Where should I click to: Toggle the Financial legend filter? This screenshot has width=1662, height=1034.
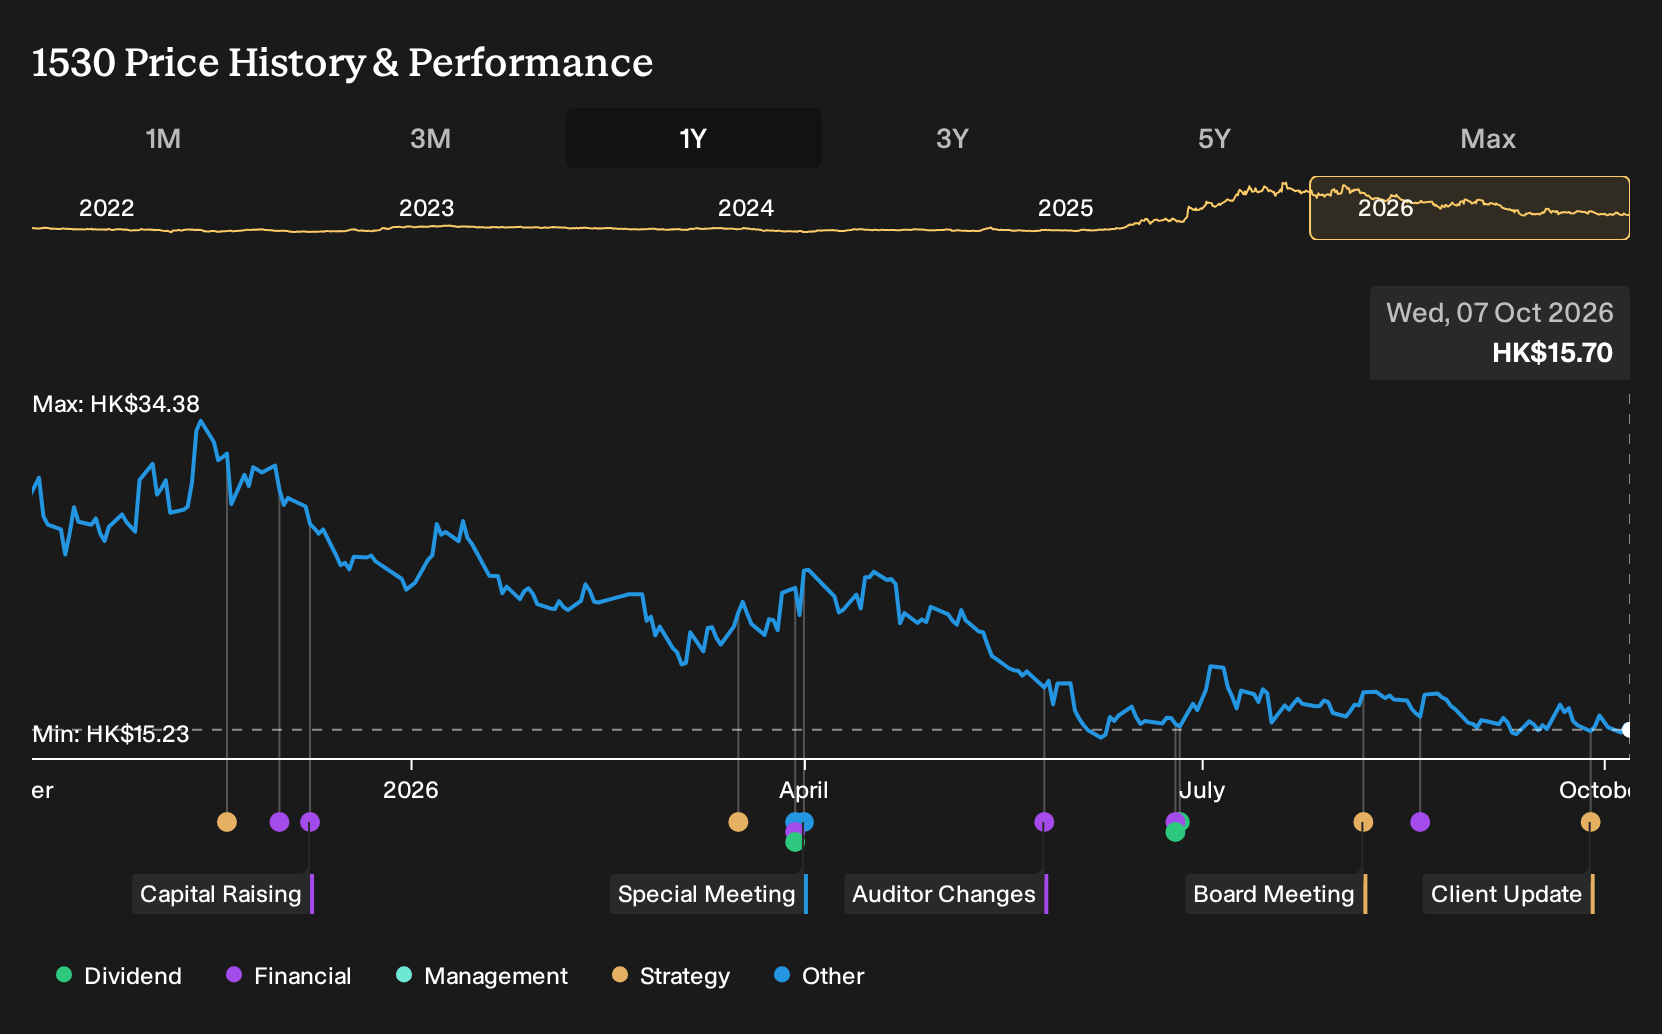pos(289,976)
